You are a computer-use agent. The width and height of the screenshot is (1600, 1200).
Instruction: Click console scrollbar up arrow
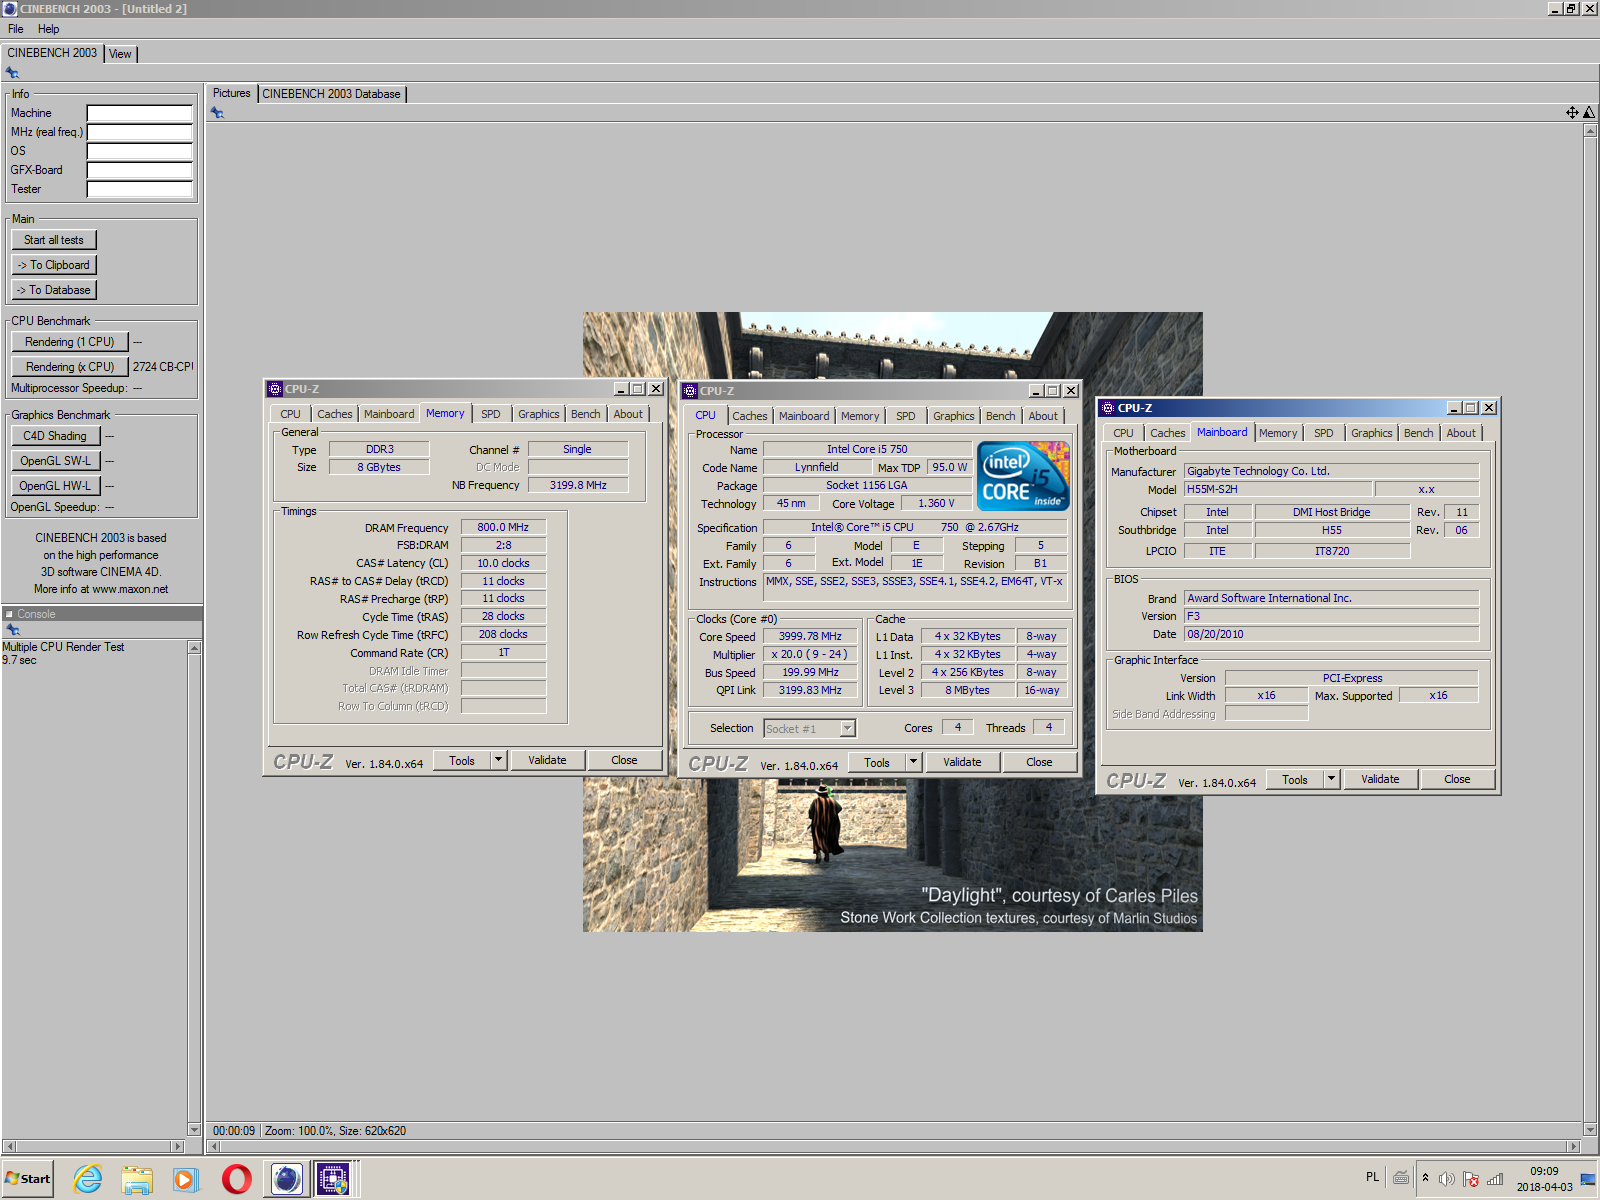coord(194,648)
